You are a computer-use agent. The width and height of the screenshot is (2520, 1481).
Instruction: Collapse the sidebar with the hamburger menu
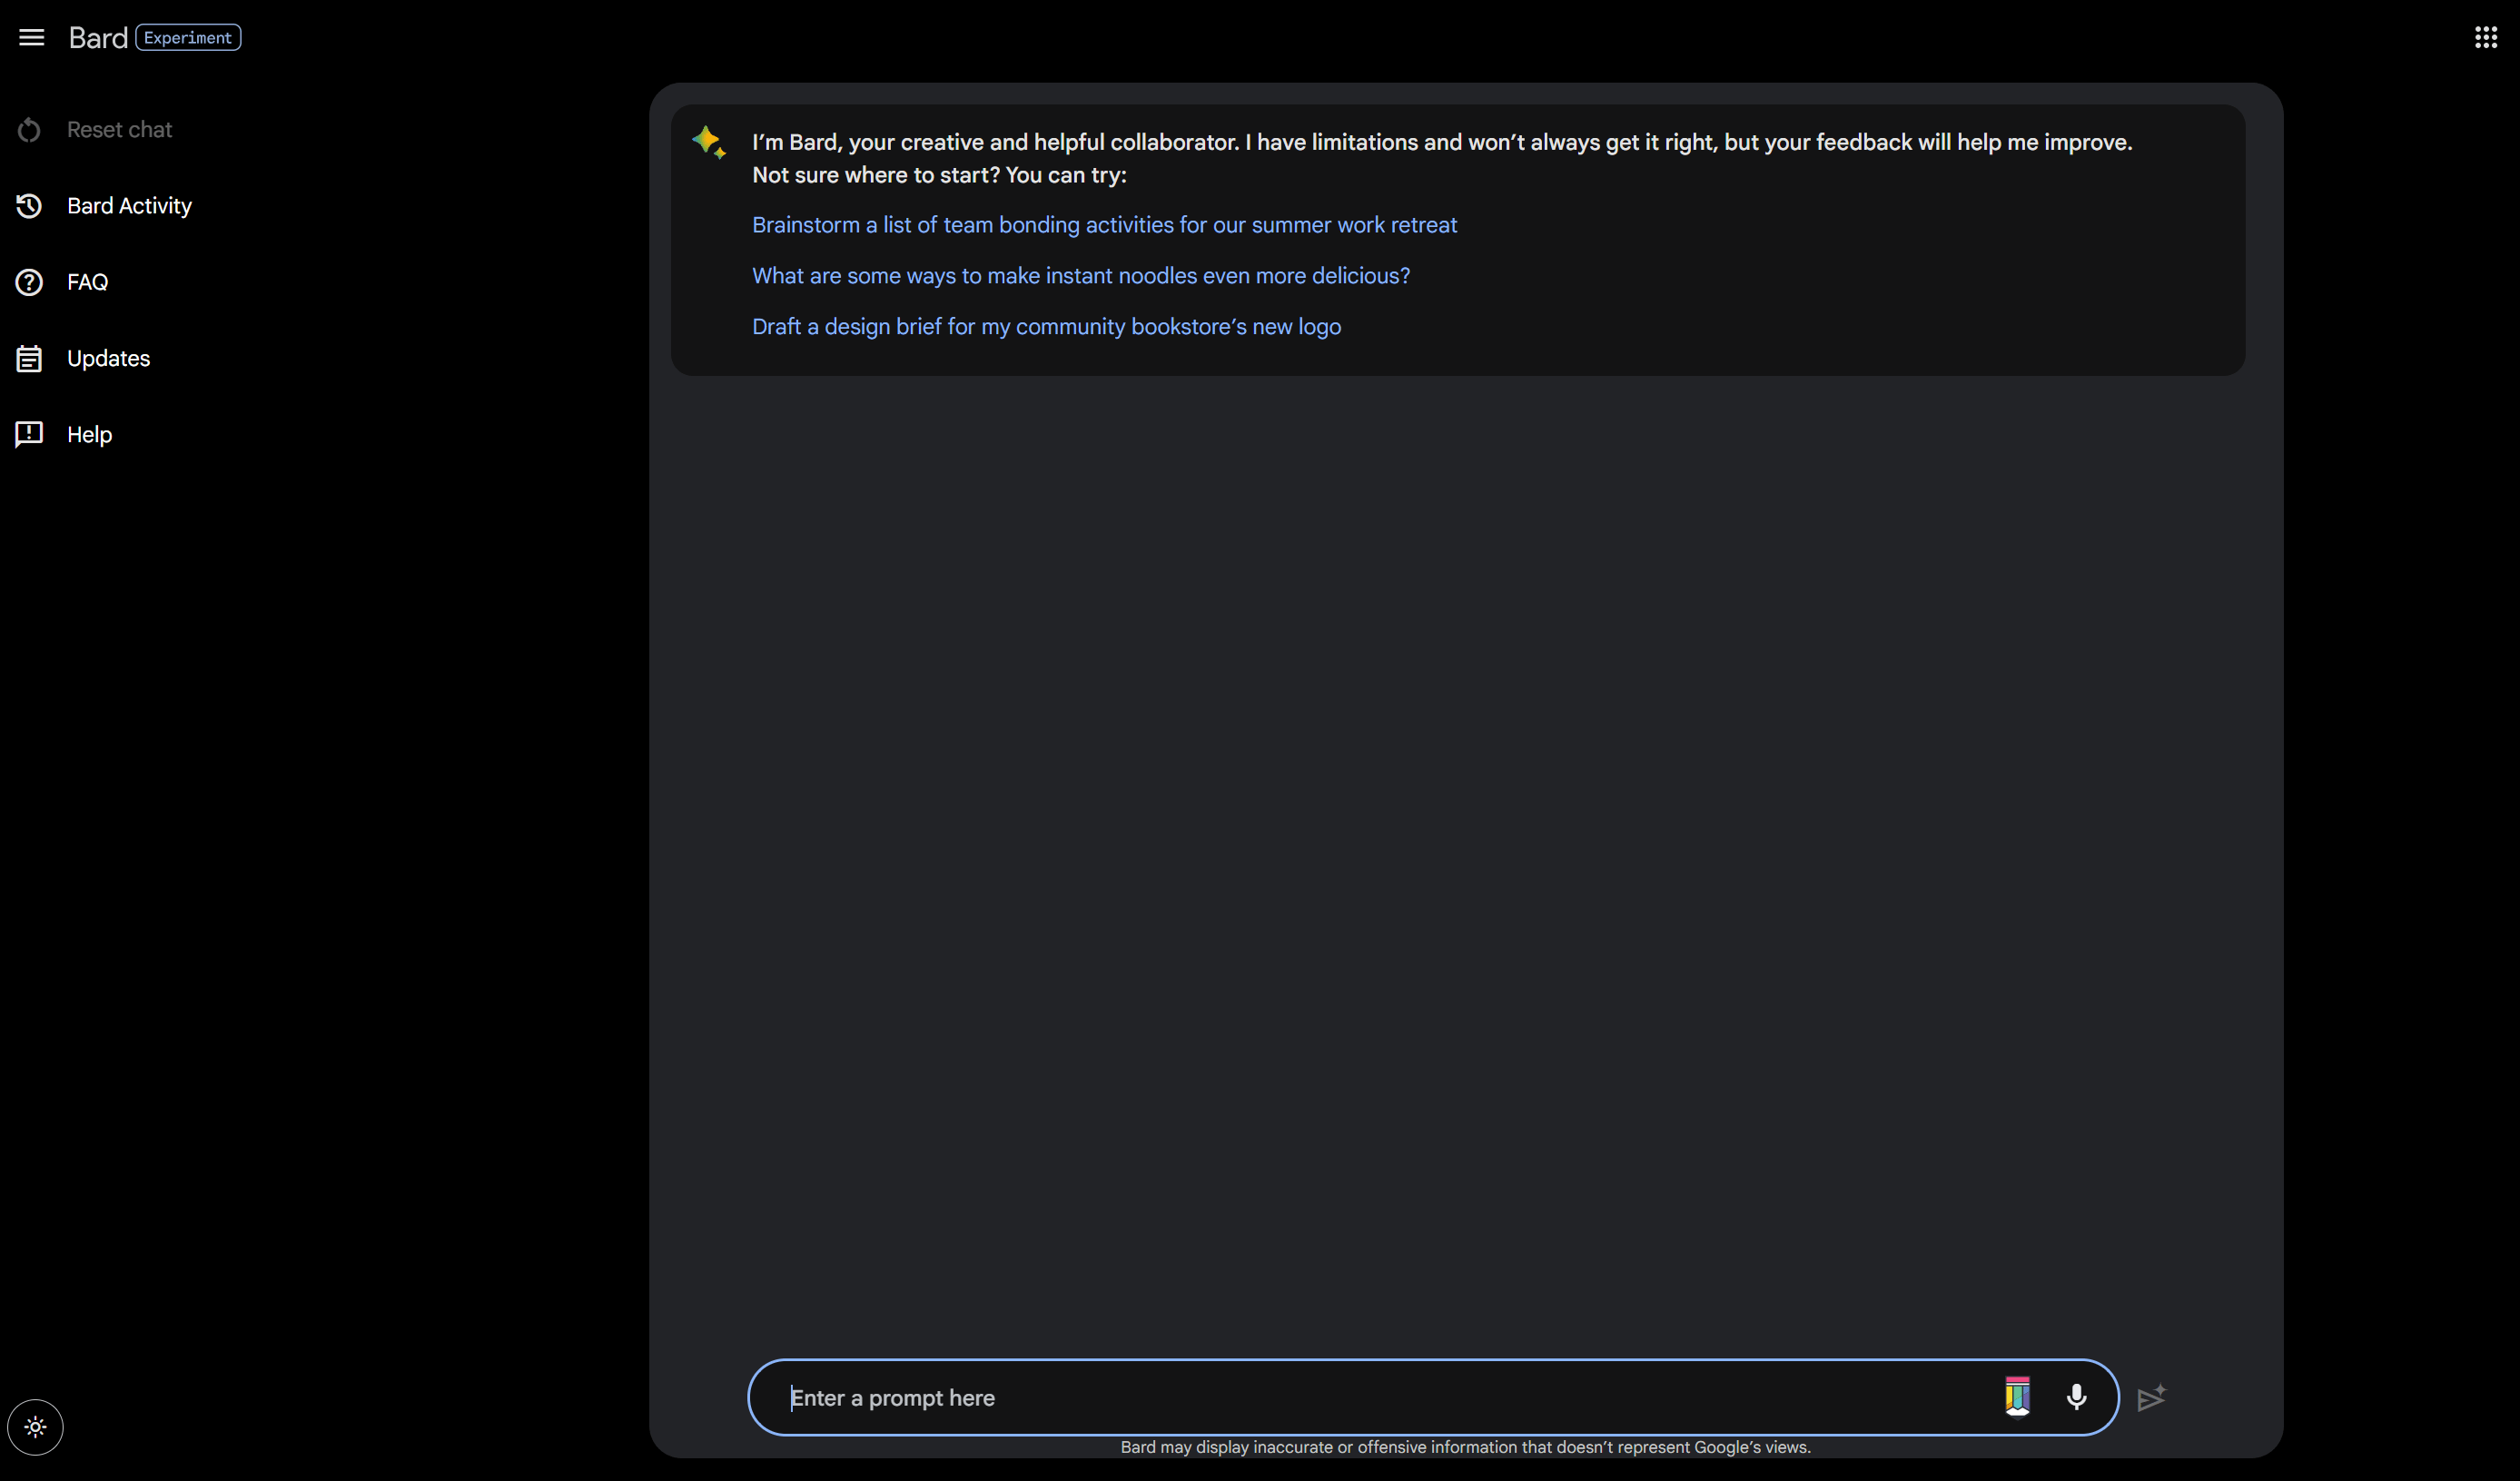pyautogui.click(x=31, y=38)
